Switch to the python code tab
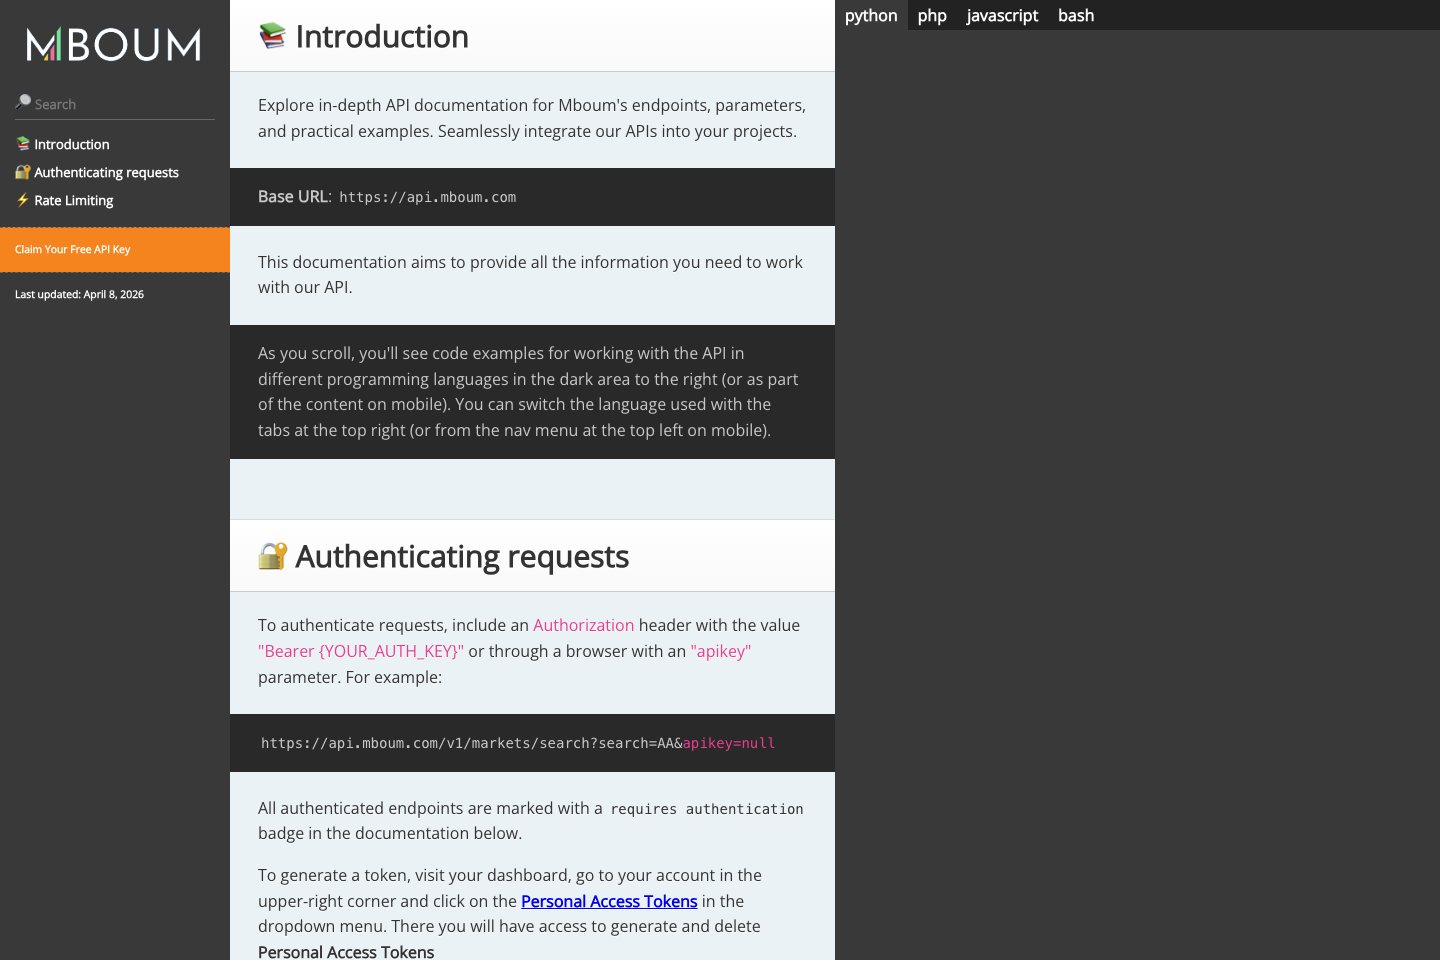The image size is (1440, 960). 870,15
